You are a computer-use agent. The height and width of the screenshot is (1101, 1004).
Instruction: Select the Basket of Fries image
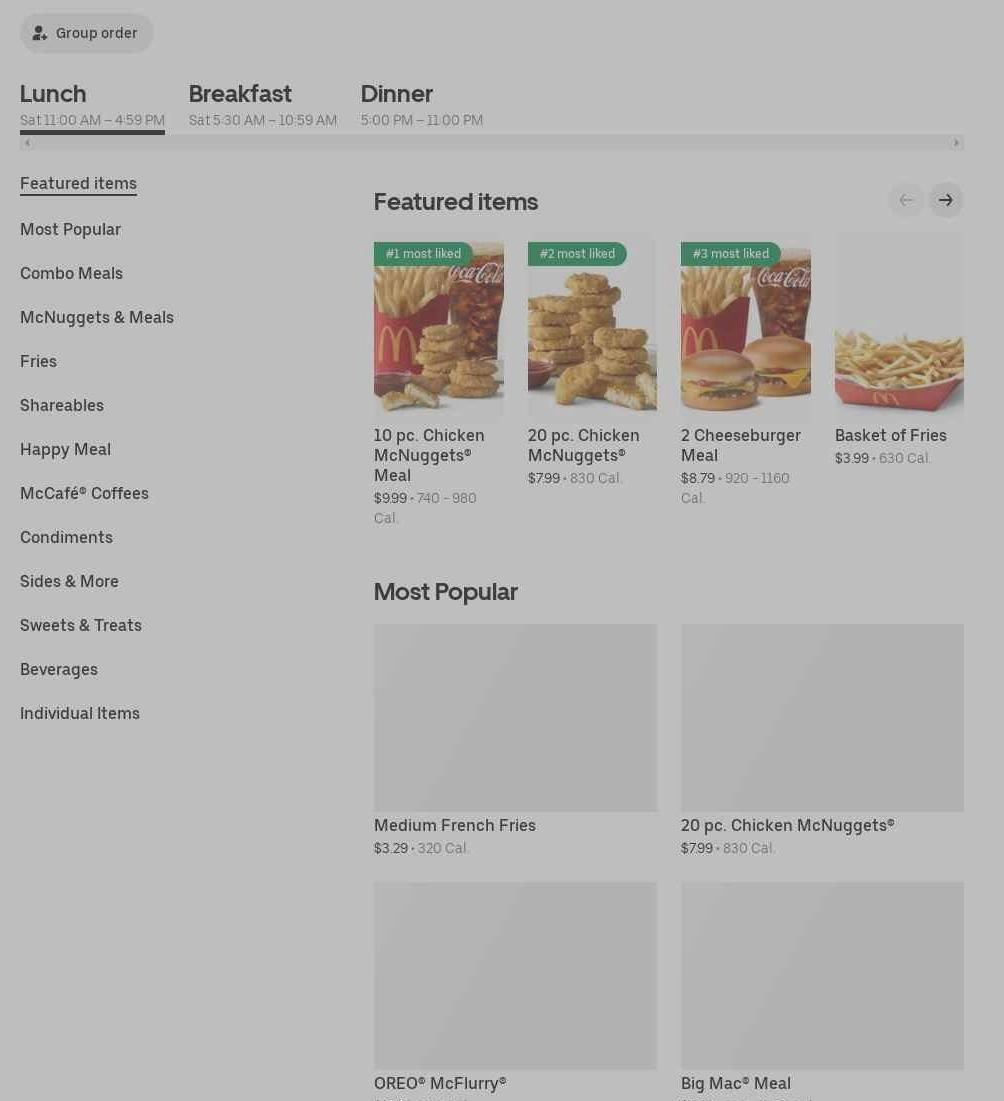[x=898, y=328]
